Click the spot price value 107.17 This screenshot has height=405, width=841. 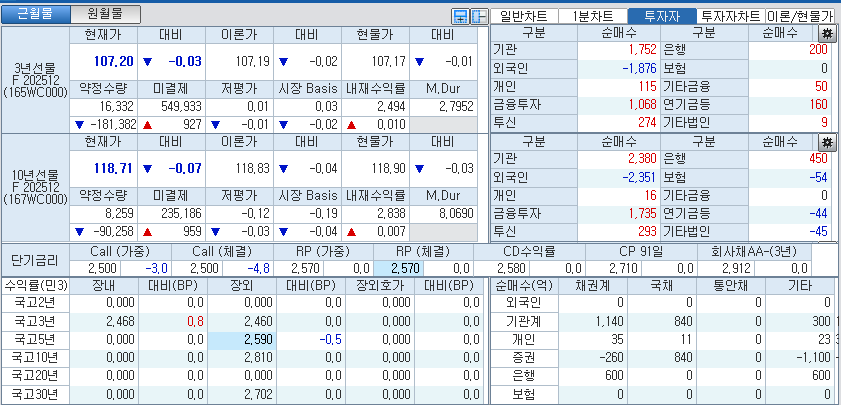pyautogui.click(x=389, y=61)
